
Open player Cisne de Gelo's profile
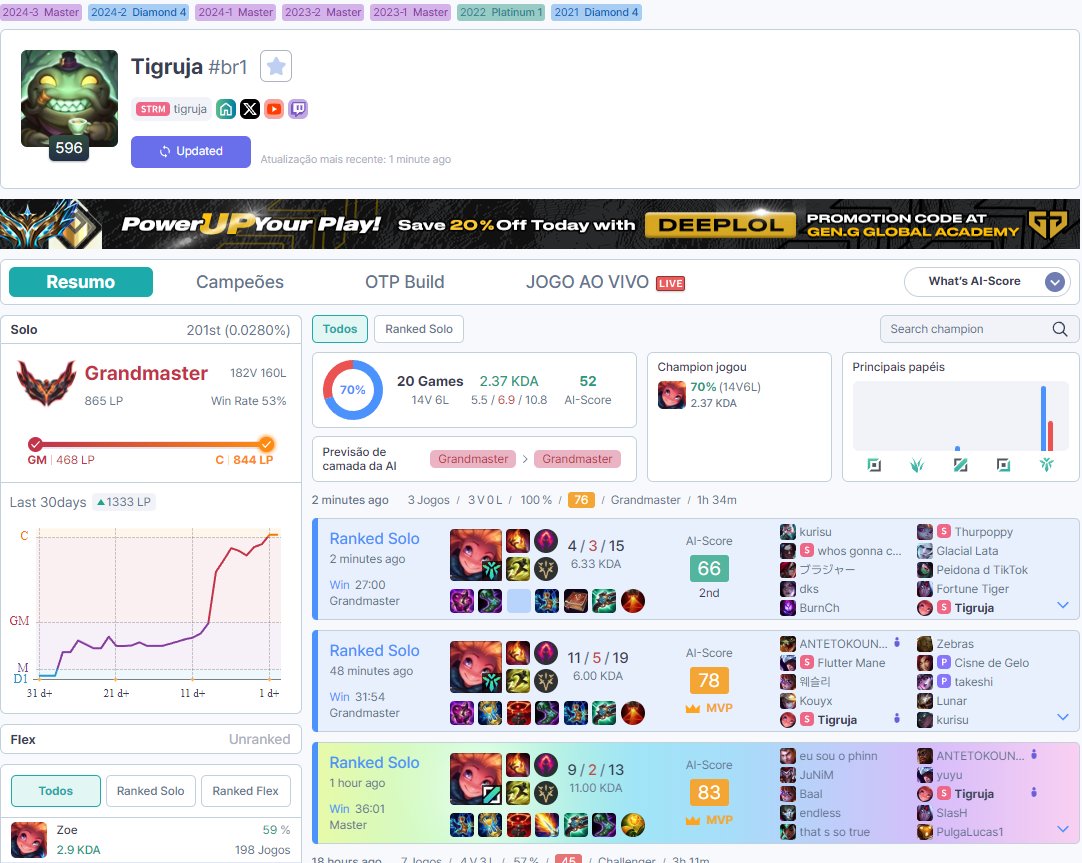pyautogui.click(x=992, y=662)
